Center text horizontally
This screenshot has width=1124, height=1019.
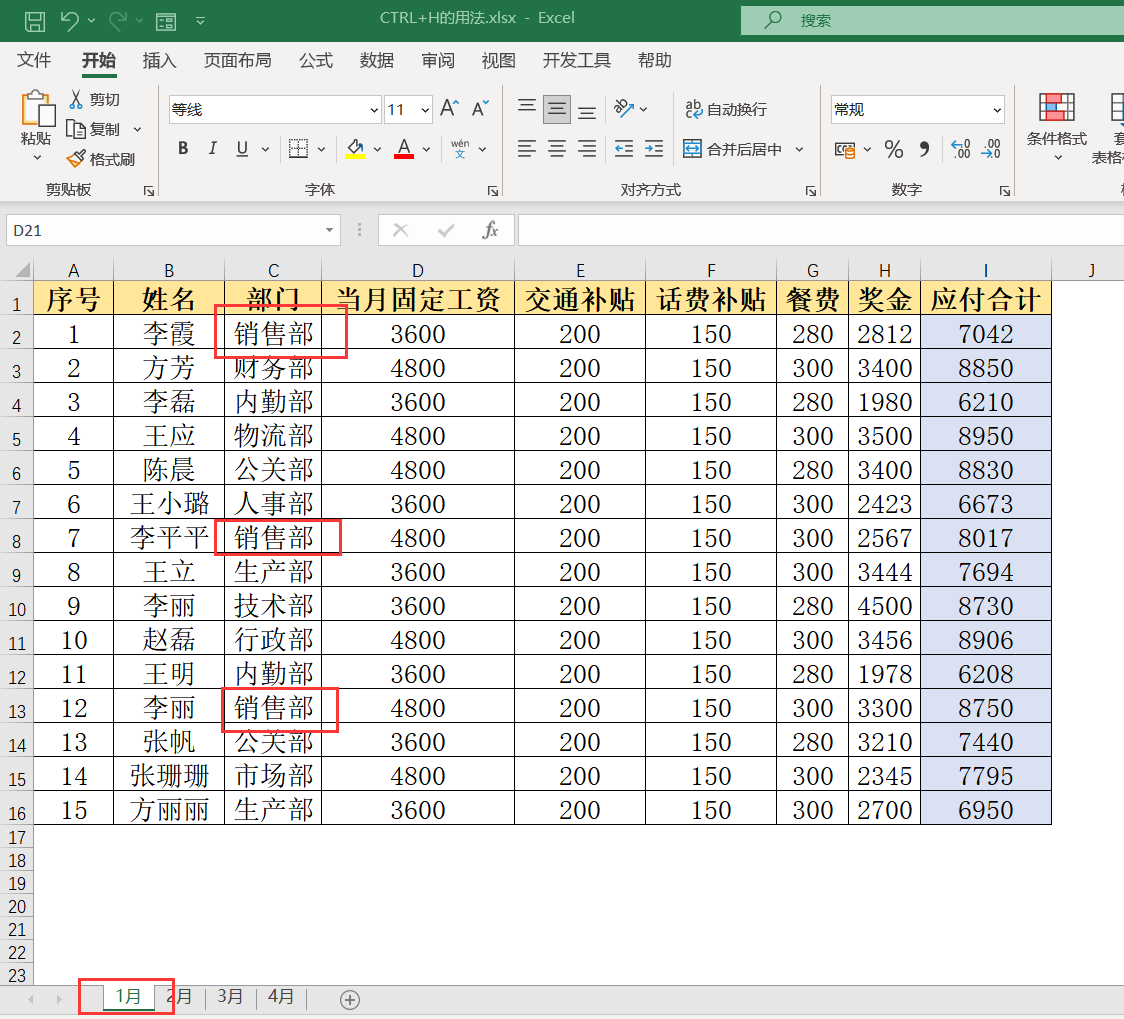tap(557, 148)
